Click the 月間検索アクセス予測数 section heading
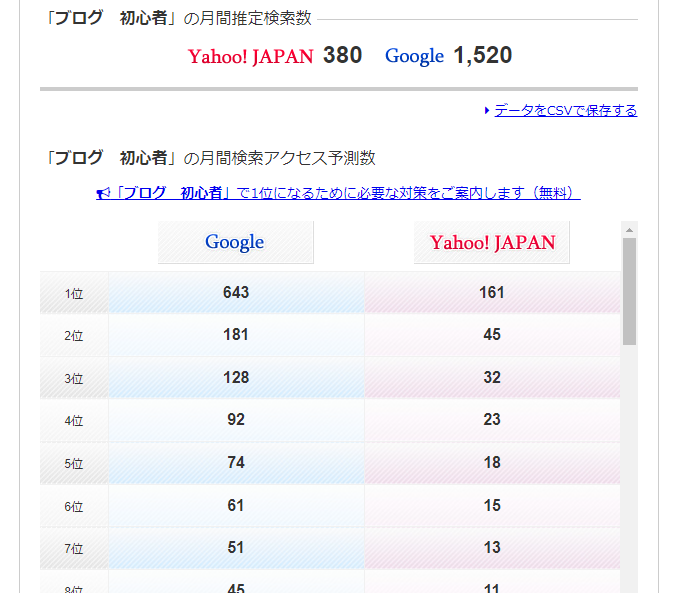Viewport: 674px width, 593px height. tap(211, 158)
